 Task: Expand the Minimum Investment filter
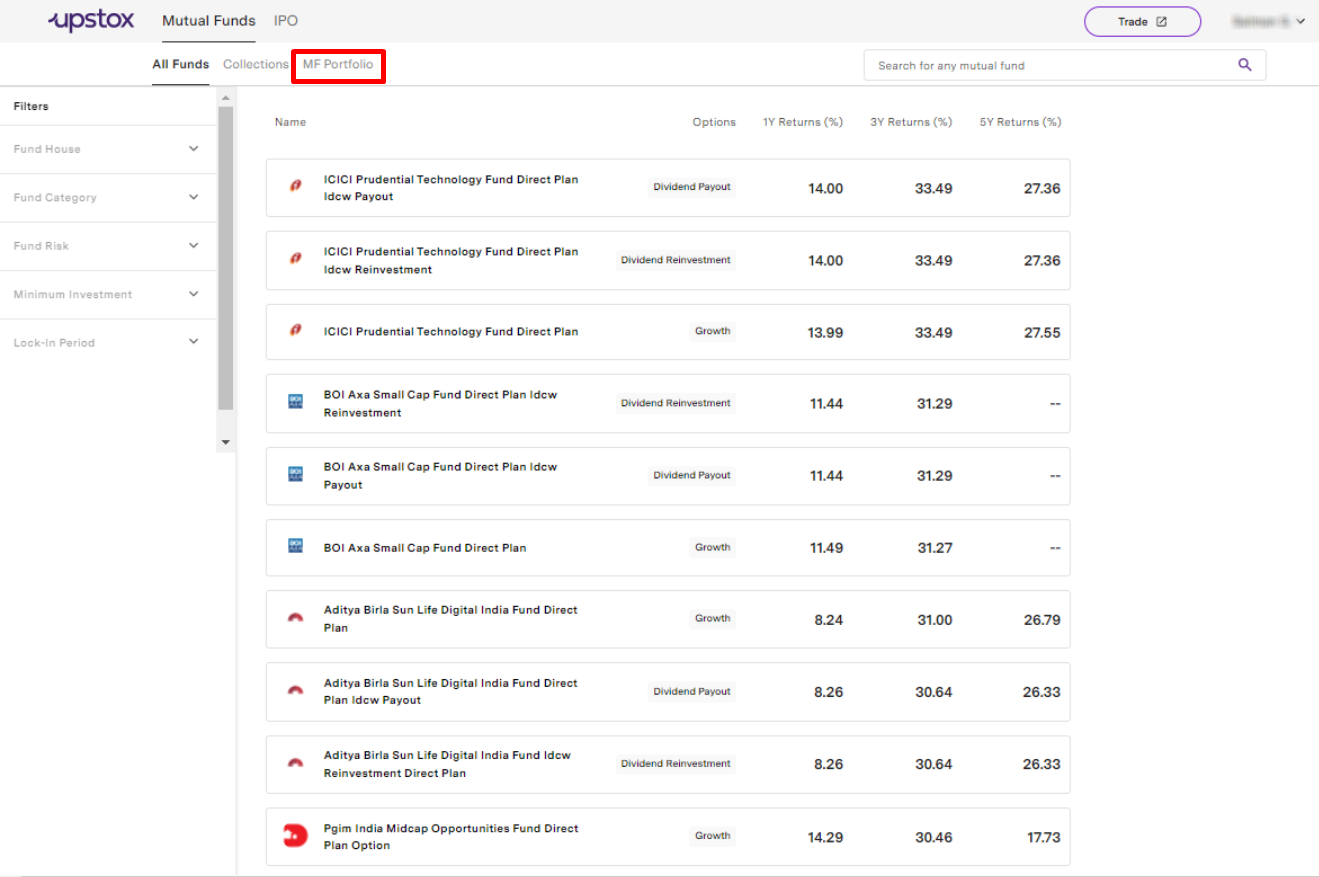pyautogui.click(x=107, y=294)
